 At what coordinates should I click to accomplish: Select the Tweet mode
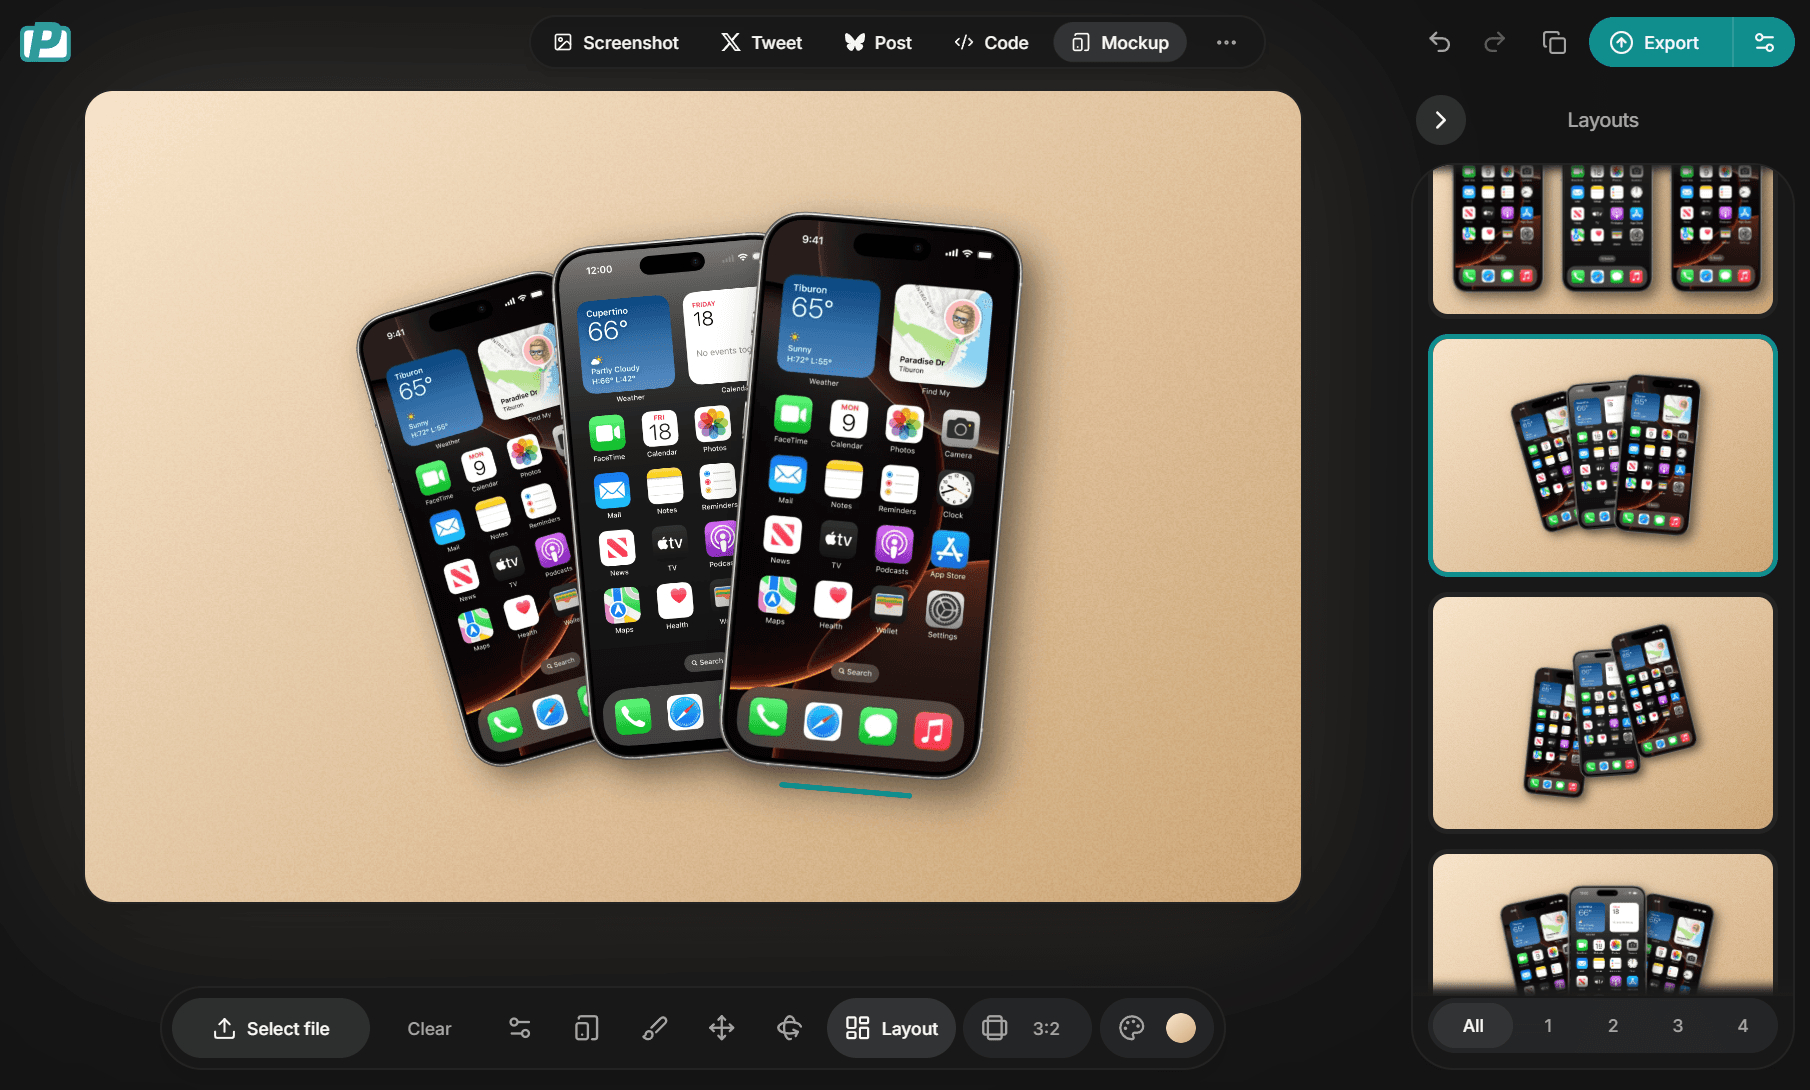tap(761, 42)
